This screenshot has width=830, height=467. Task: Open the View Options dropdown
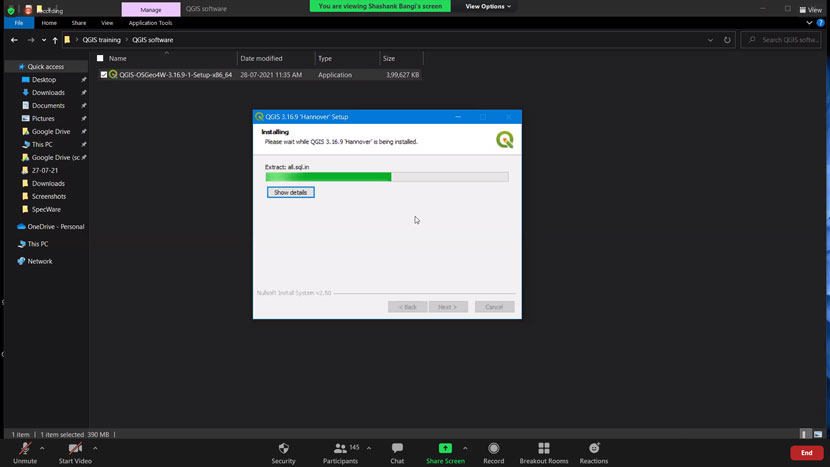pyautogui.click(x=488, y=6)
